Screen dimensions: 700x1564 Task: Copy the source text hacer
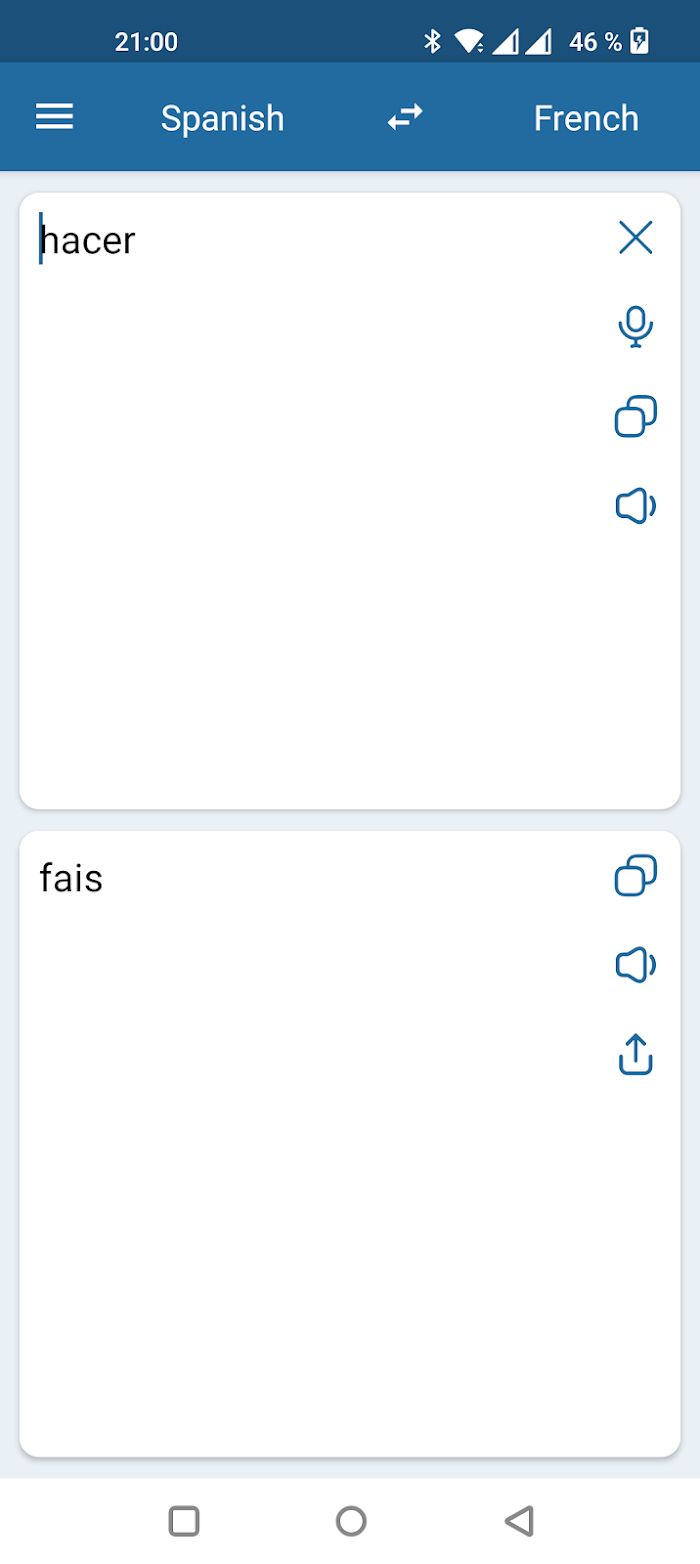click(x=636, y=417)
